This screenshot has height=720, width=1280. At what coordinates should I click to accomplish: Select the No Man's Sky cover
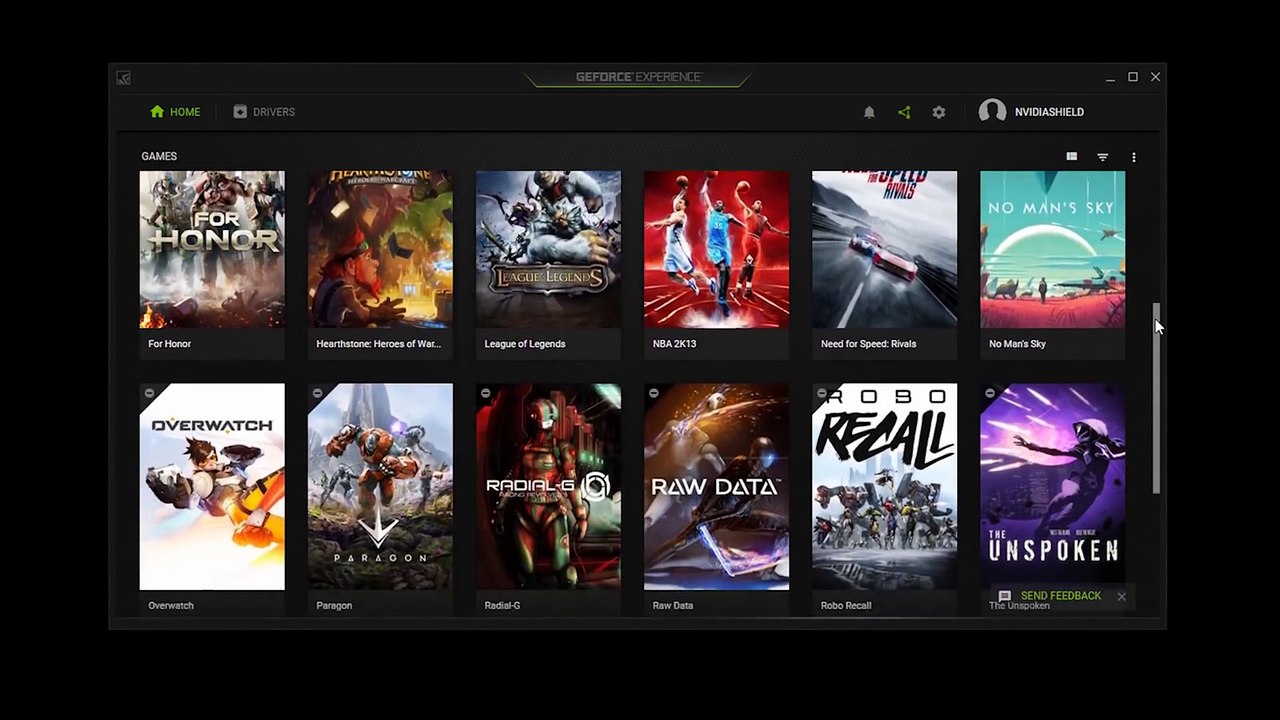point(1052,249)
